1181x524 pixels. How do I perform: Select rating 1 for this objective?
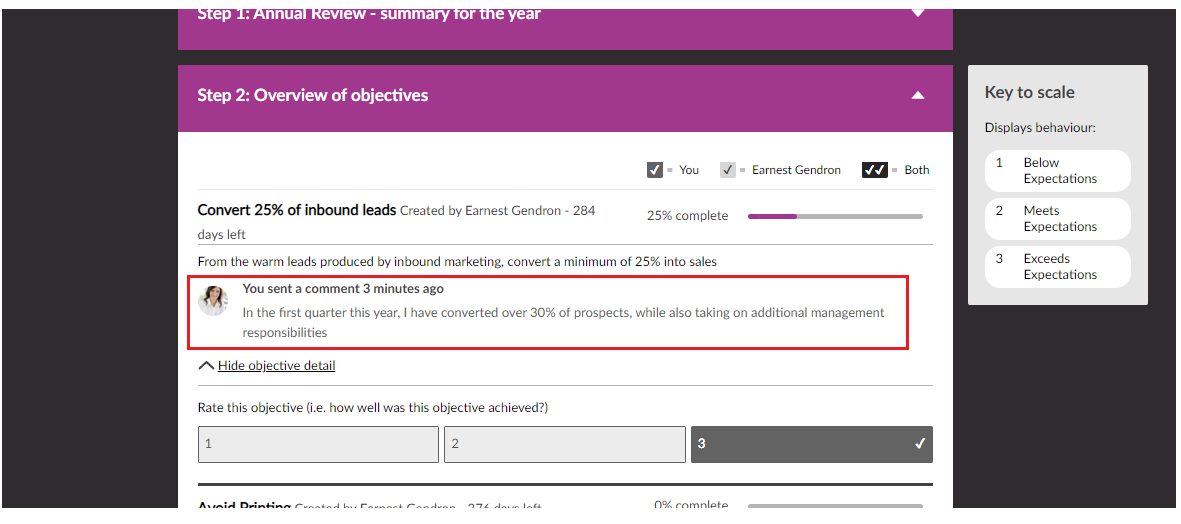tap(318, 444)
